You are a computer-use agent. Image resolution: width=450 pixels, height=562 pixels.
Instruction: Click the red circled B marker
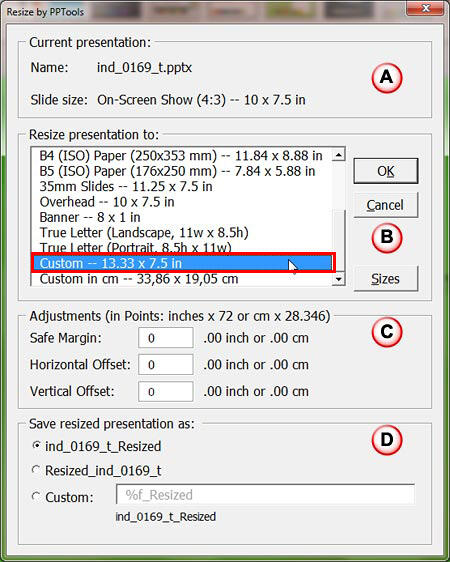[387, 237]
